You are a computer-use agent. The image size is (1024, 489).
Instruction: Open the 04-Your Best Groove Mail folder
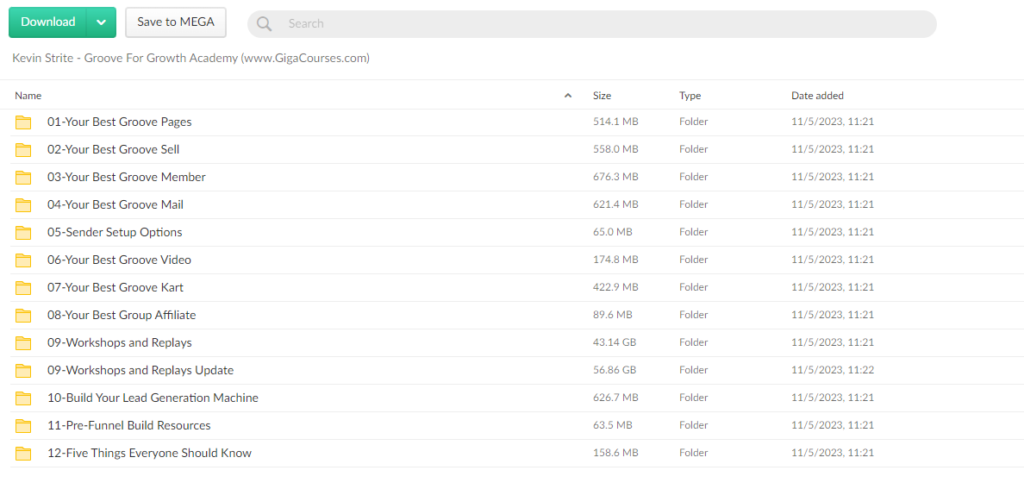115,205
